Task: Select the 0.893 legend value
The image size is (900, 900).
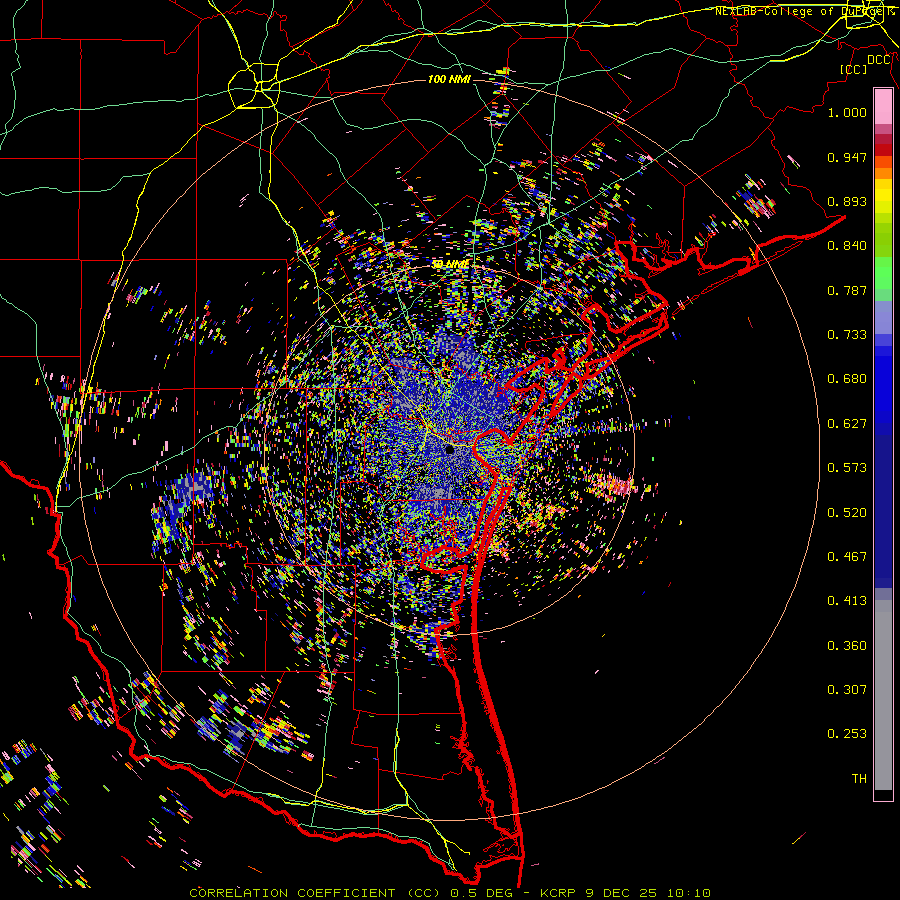Action: [x=847, y=201]
